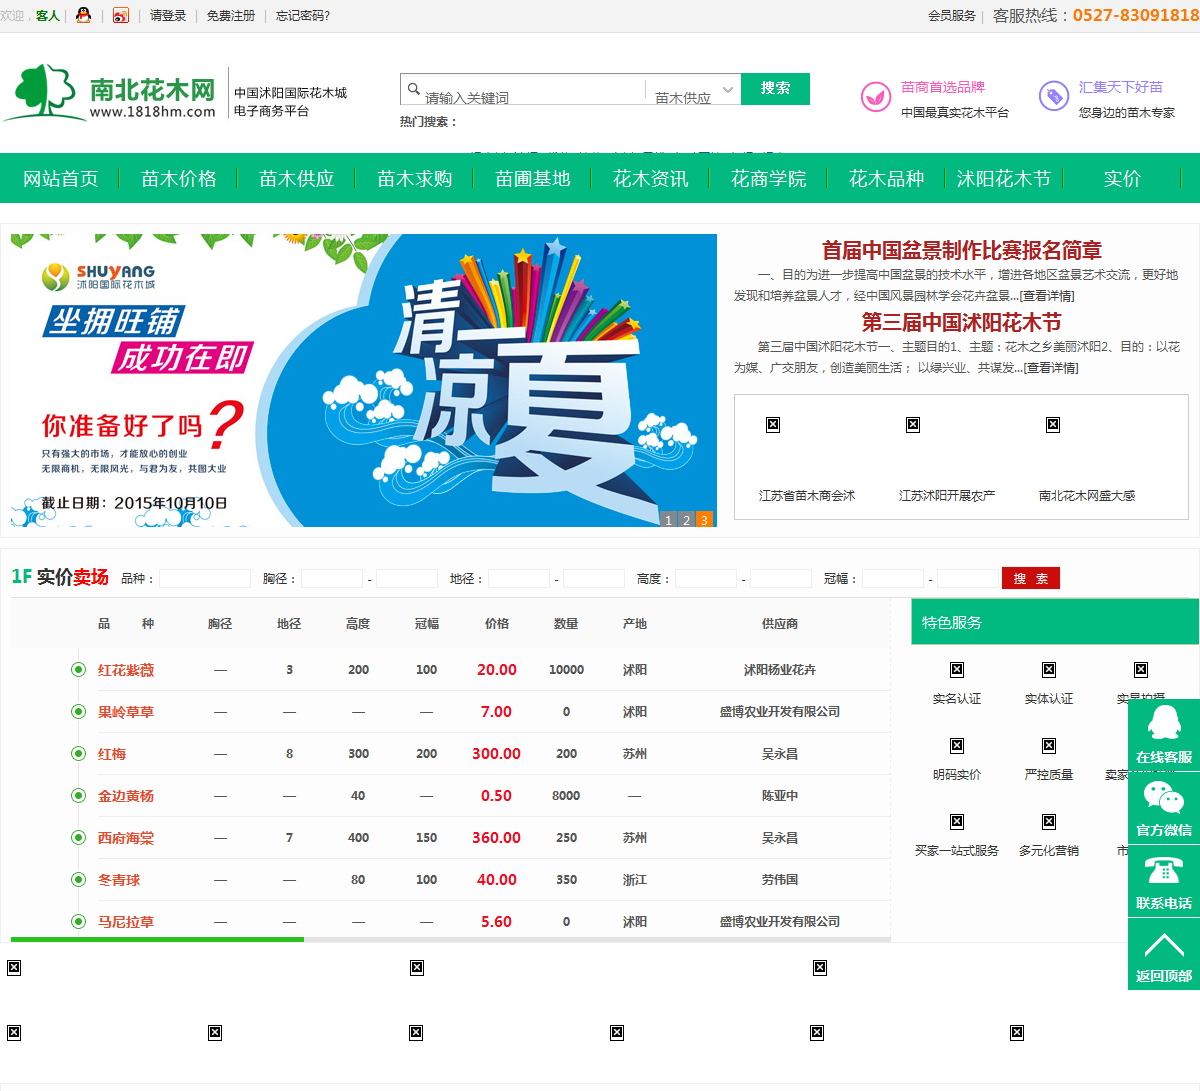Click supplier 沭阳杨业花卉
This screenshot has height=1091, width=1200.
pos(780,670)
